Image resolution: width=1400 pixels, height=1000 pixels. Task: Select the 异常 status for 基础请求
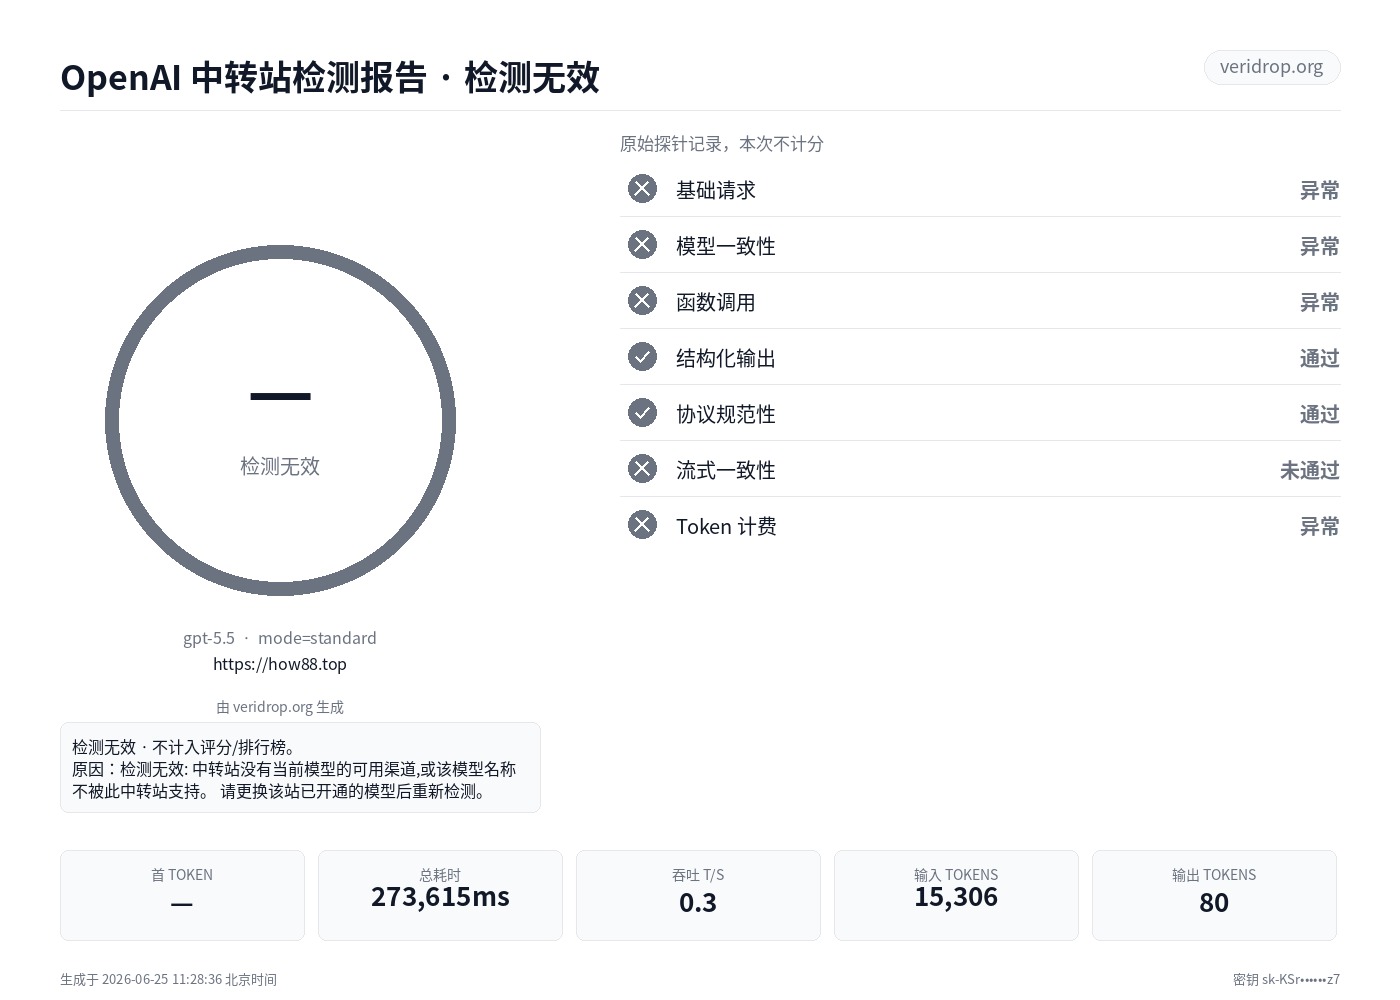pos(1319,190)
